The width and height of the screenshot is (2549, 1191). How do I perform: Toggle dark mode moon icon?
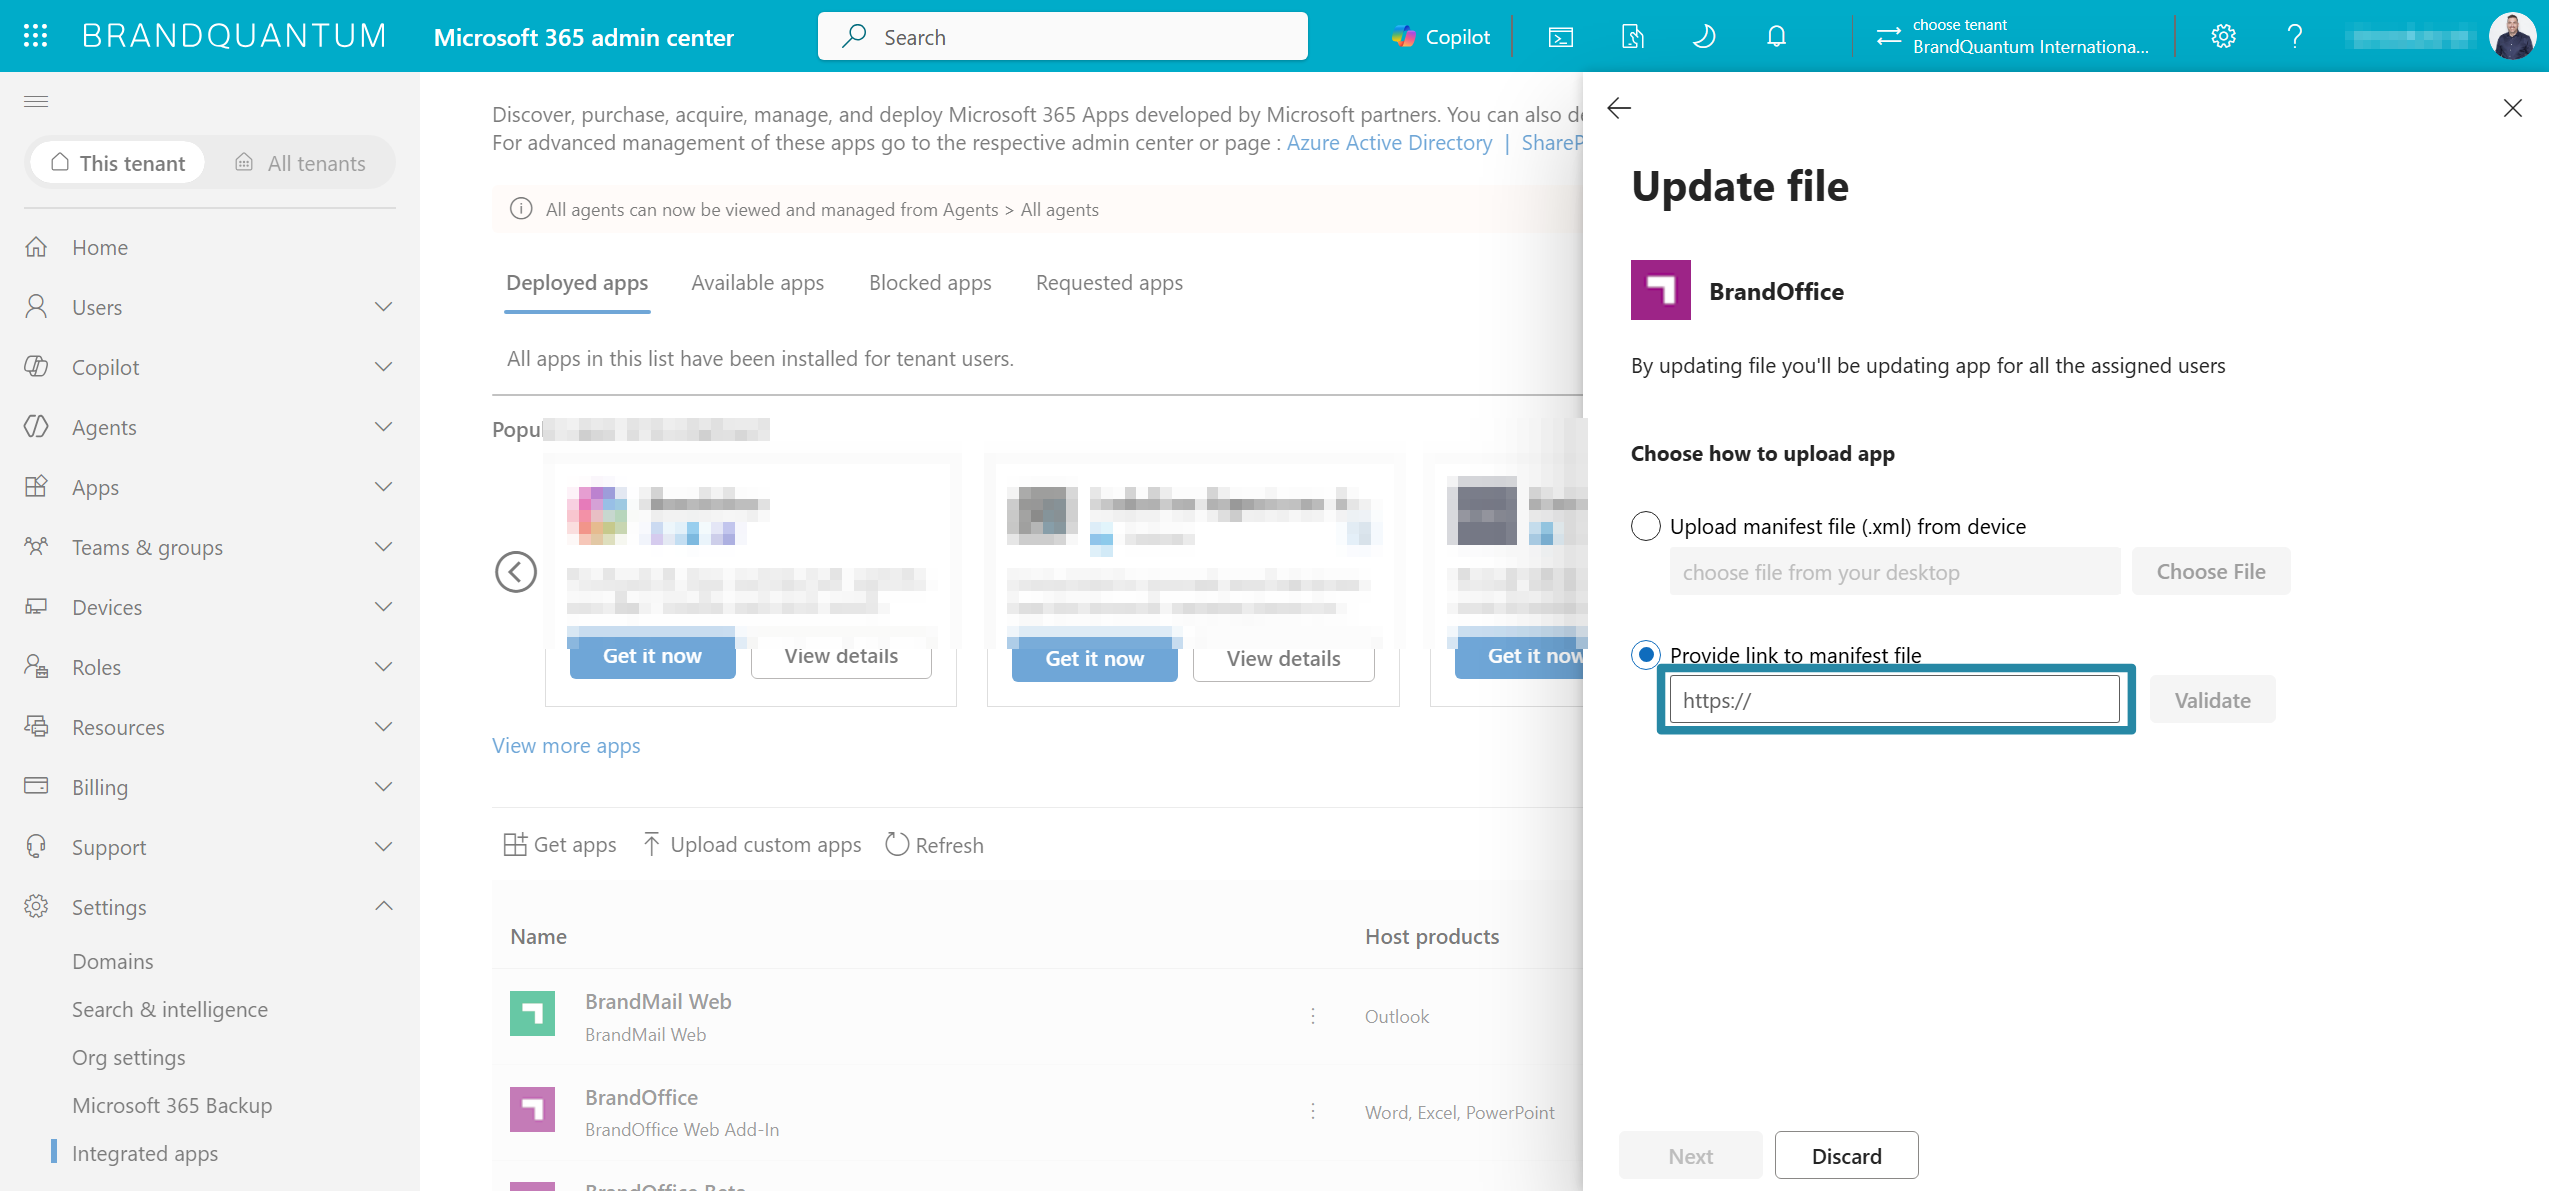(1704, 37)
